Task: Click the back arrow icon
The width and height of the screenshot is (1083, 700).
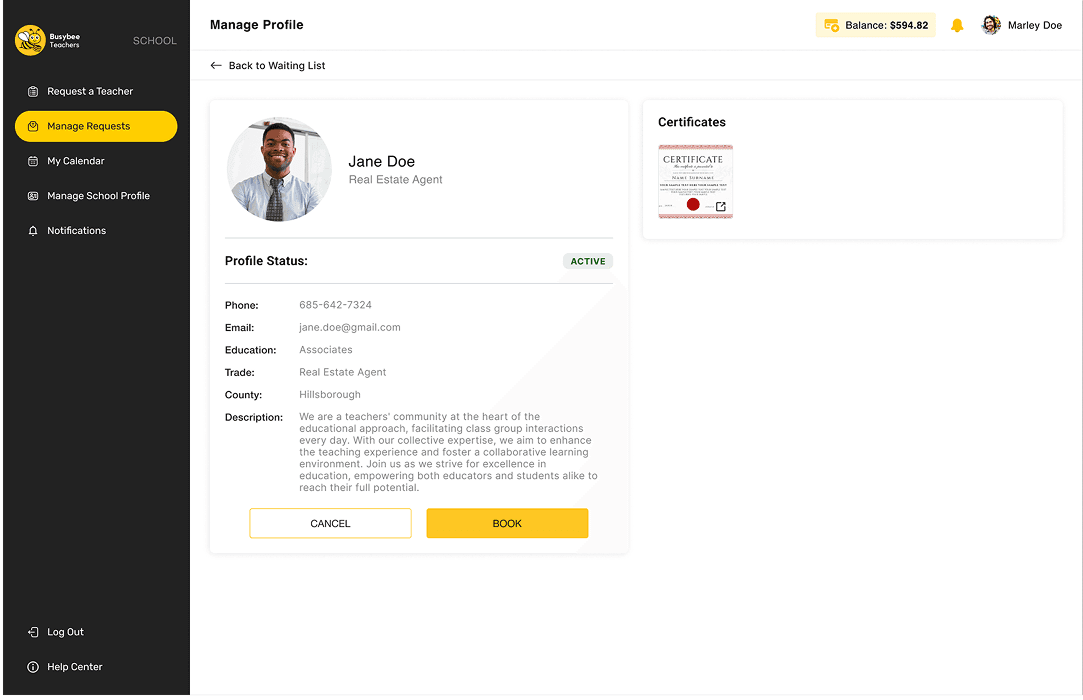Action: [x=216, y=66]
